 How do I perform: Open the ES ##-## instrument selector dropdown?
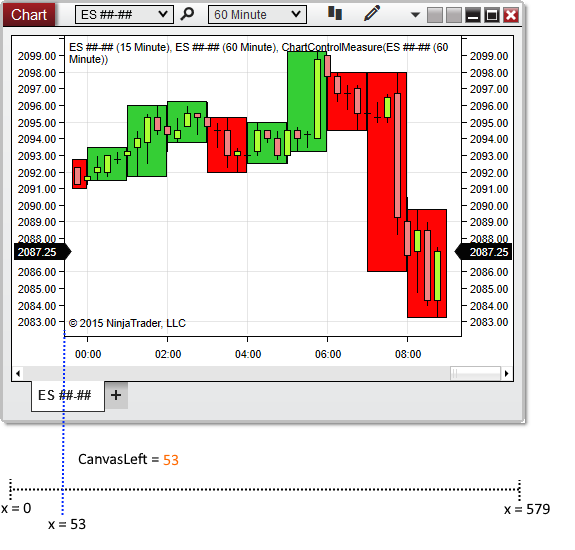124,15
